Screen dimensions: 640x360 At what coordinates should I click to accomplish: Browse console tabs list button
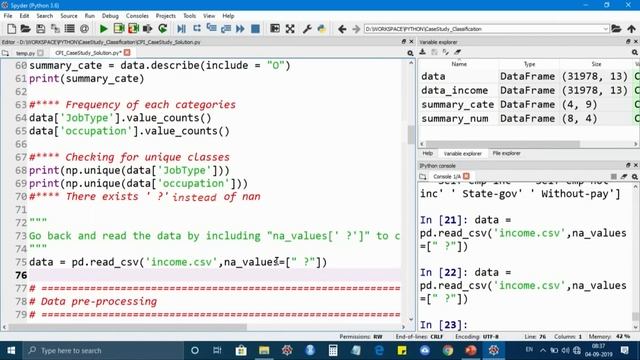tap(423, 177)
